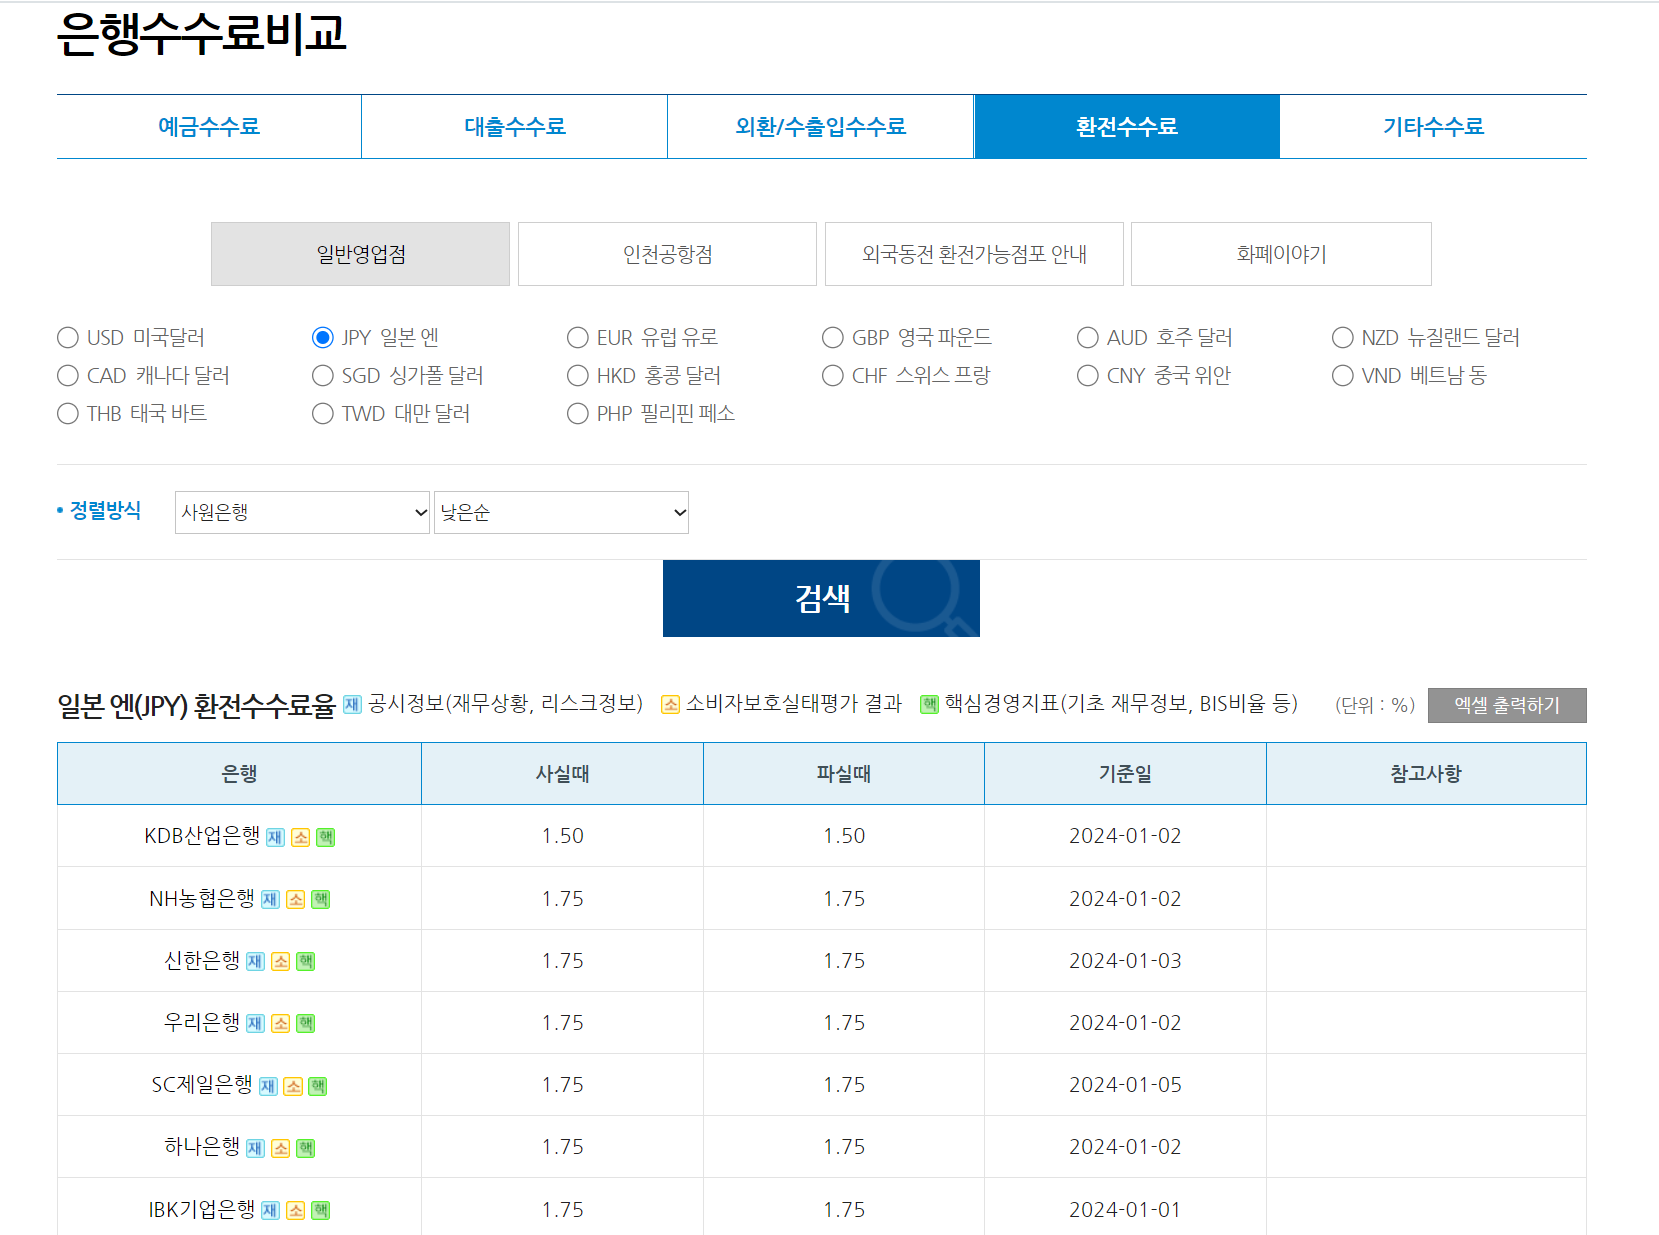Image resolution: width=1659 pixels, height=1235 pixels.
Task: Export table with 엑셀 출력하기 button
Action: [1507, 705]
